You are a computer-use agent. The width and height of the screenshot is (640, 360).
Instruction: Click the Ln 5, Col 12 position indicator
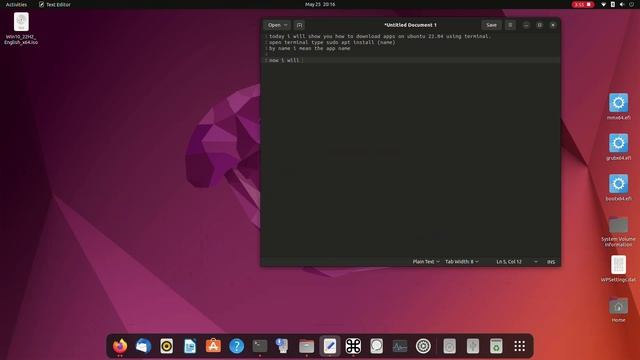point(509,262)
